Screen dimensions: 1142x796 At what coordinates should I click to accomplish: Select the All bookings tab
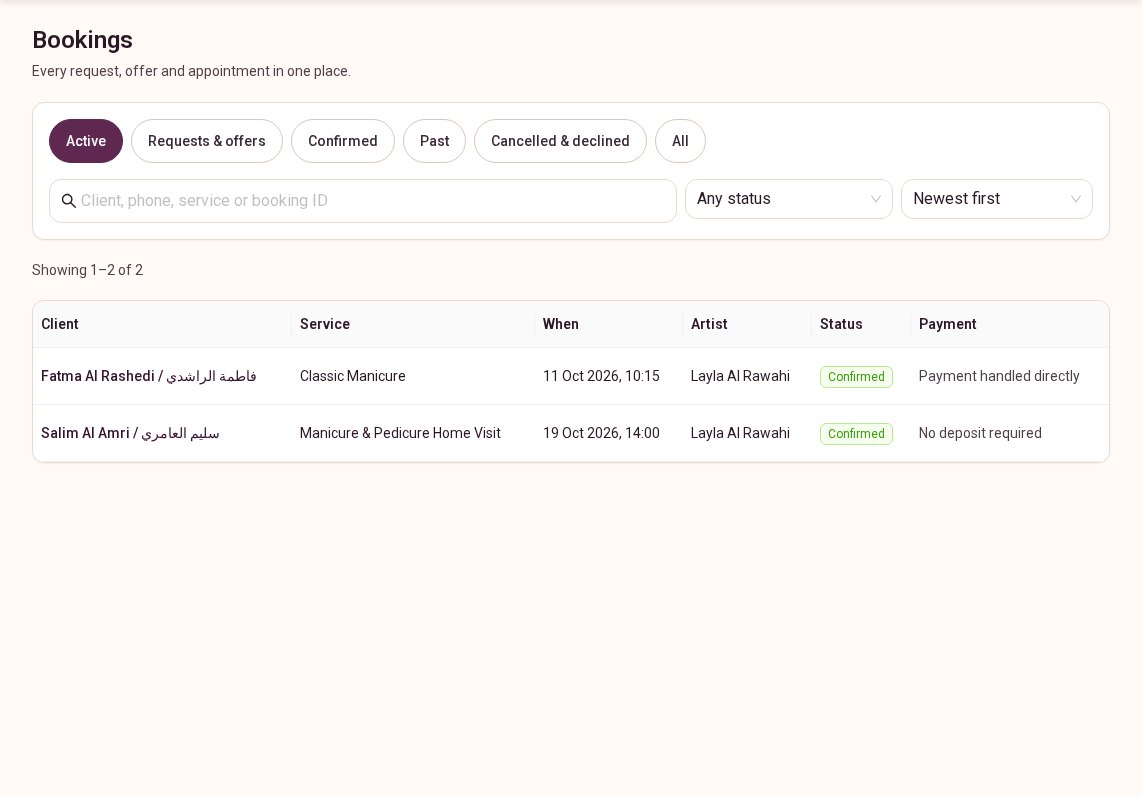(680, 141)
